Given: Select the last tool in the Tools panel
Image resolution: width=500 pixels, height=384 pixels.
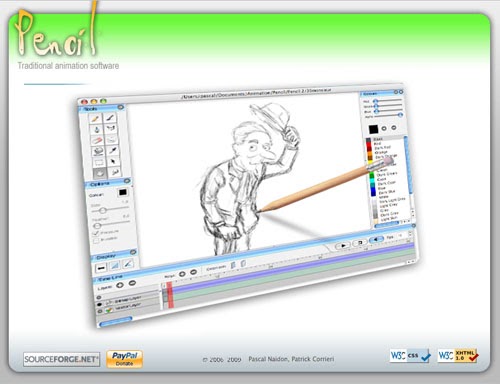Looking at the screenshot, I should [x=115, y=172].
